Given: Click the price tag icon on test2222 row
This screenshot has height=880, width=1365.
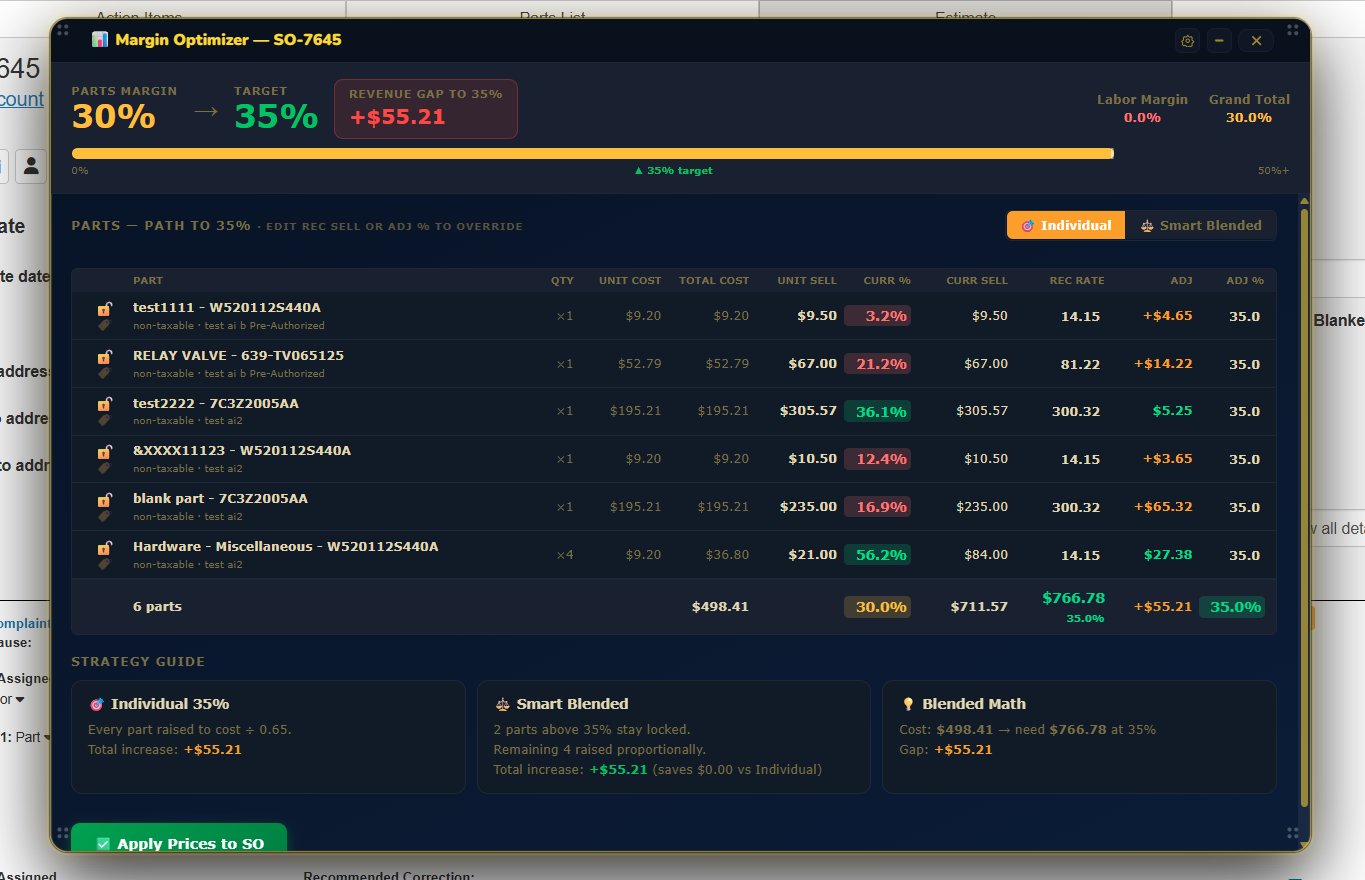Looking at the screenshot, I should (x=104, y=421).
